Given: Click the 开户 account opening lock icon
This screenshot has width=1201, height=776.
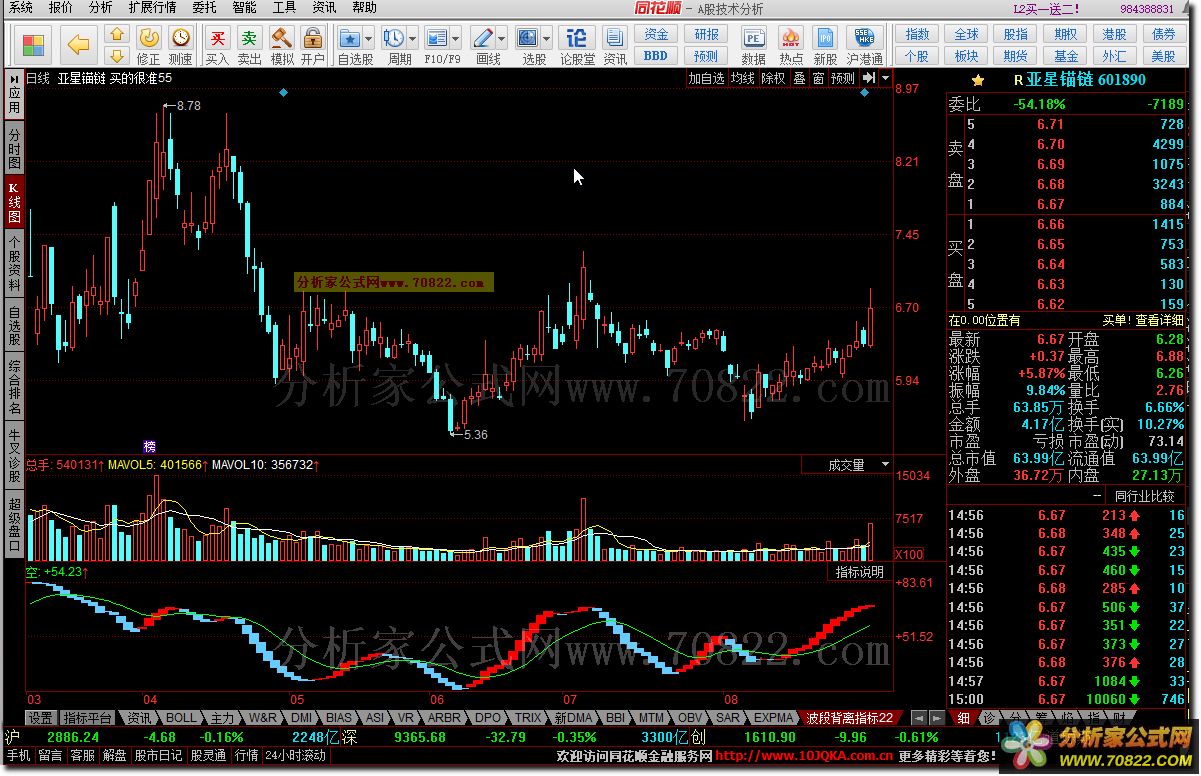Looking at the screenshot, I should click(313, 46).
